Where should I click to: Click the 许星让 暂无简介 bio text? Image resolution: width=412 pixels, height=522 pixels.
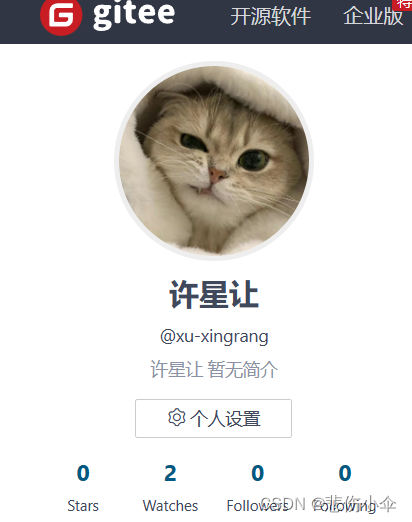[214, 369]
